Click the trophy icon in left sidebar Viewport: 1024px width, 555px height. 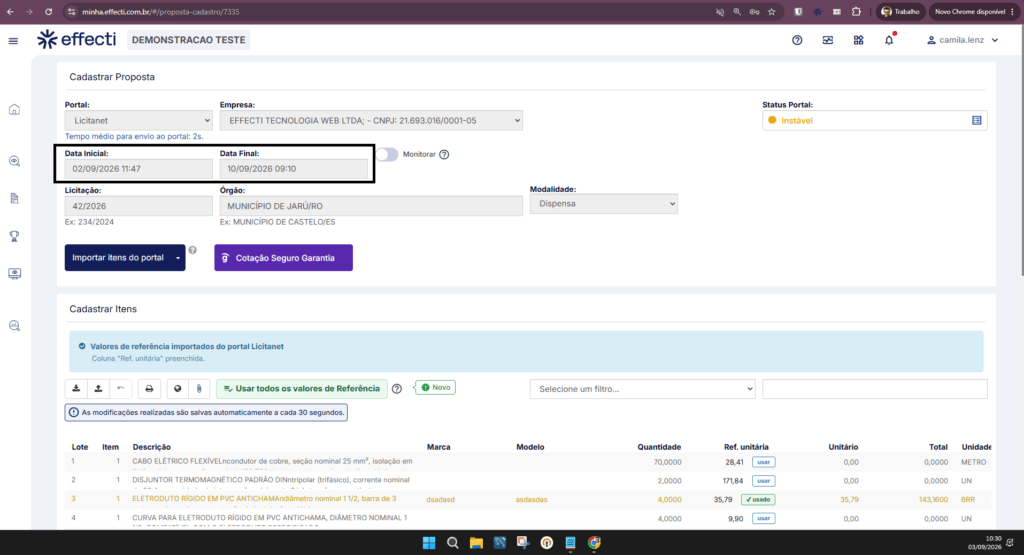(x=14, y=236)
